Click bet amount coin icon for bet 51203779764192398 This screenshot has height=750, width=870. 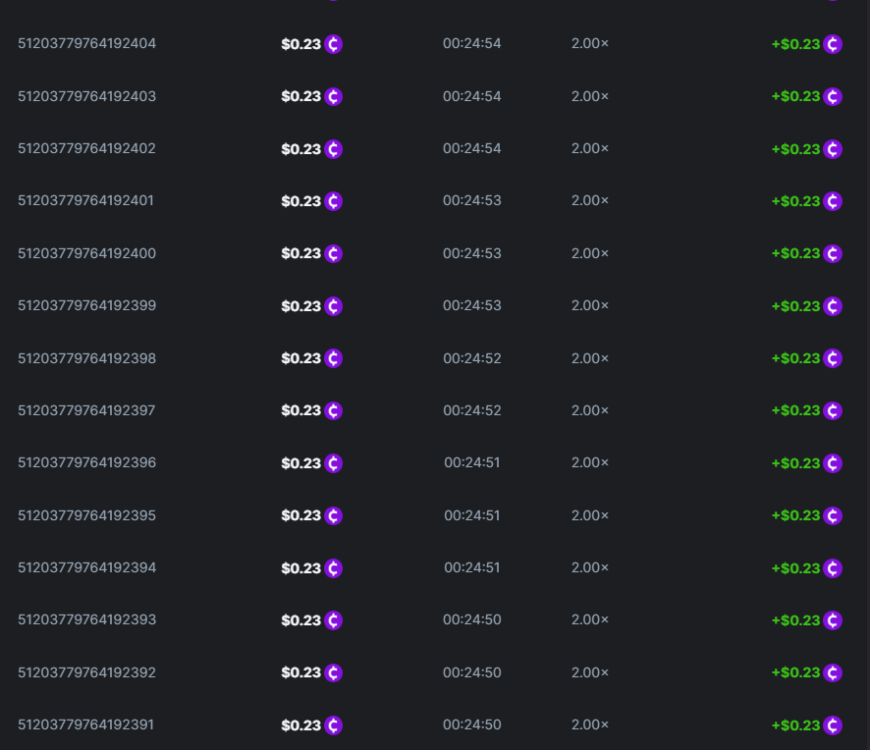pos(333,358)
